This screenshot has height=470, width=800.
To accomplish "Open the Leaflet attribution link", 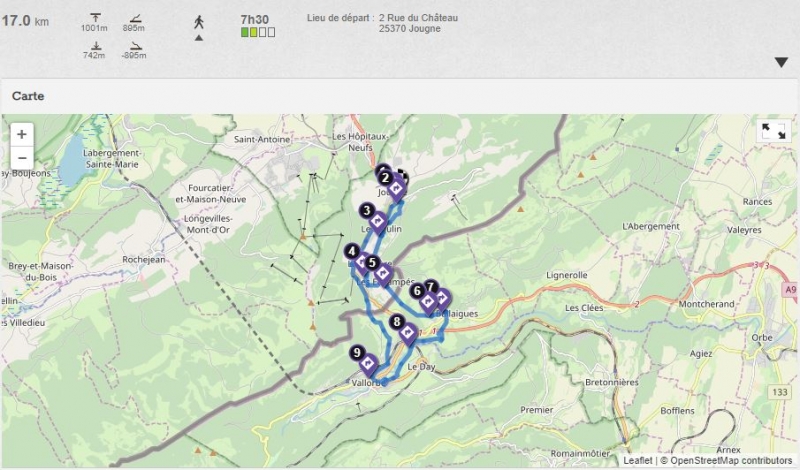I will coord(637,460).
